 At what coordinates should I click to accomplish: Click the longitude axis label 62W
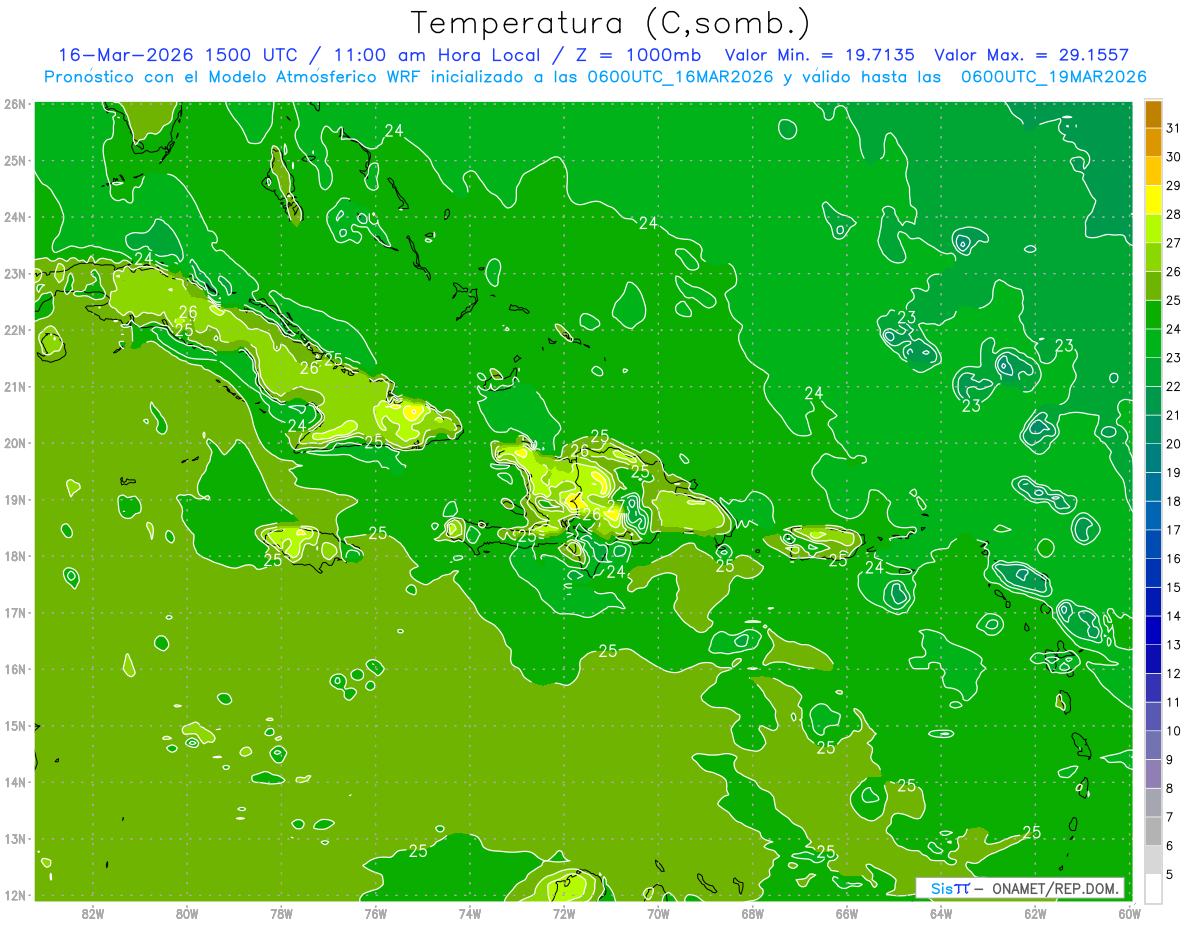pyautogui.click(x=1035, y=913)
